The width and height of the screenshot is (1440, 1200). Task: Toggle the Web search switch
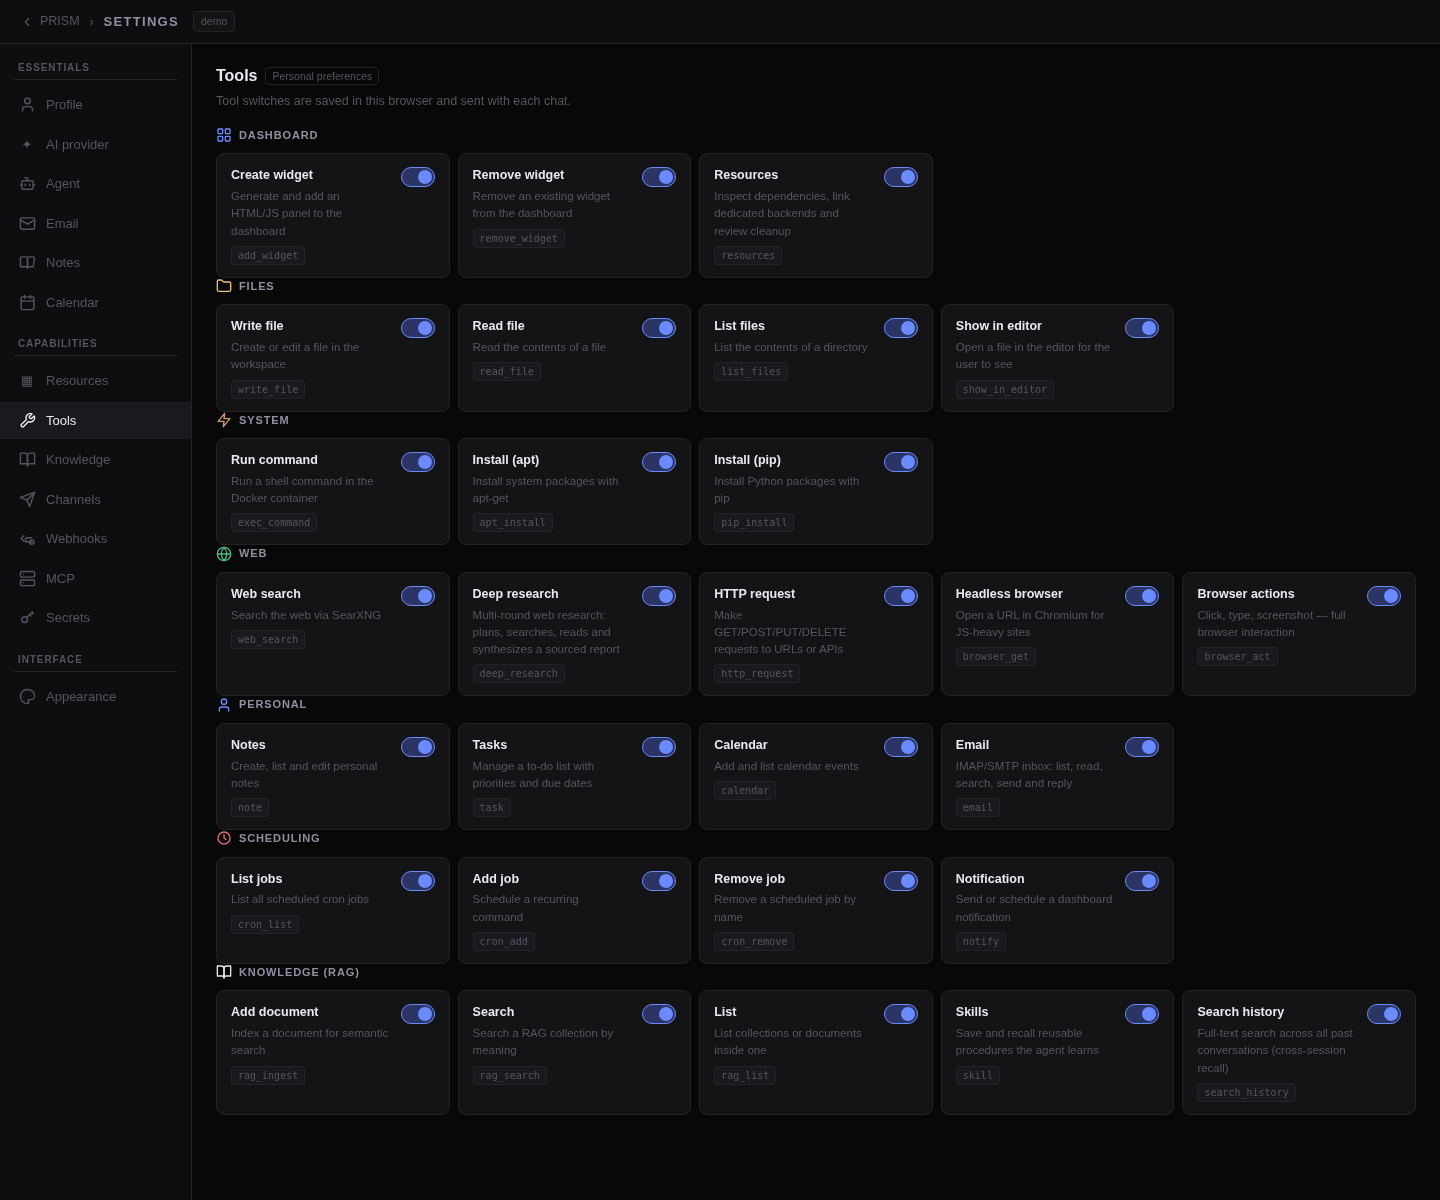point(418,596)
